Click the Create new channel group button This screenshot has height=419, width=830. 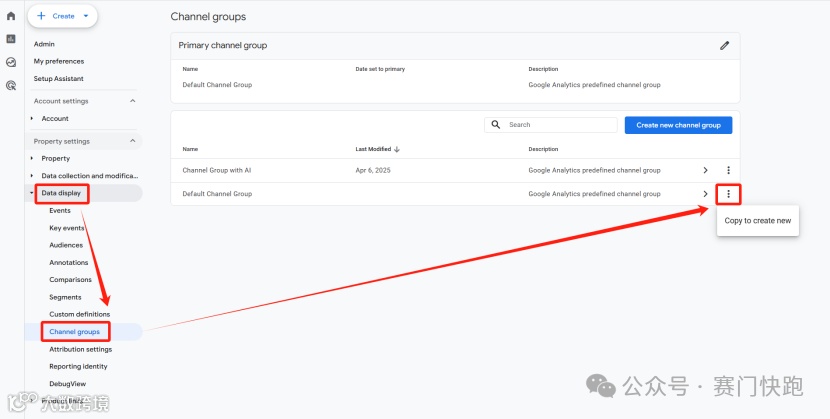point(678,125)
